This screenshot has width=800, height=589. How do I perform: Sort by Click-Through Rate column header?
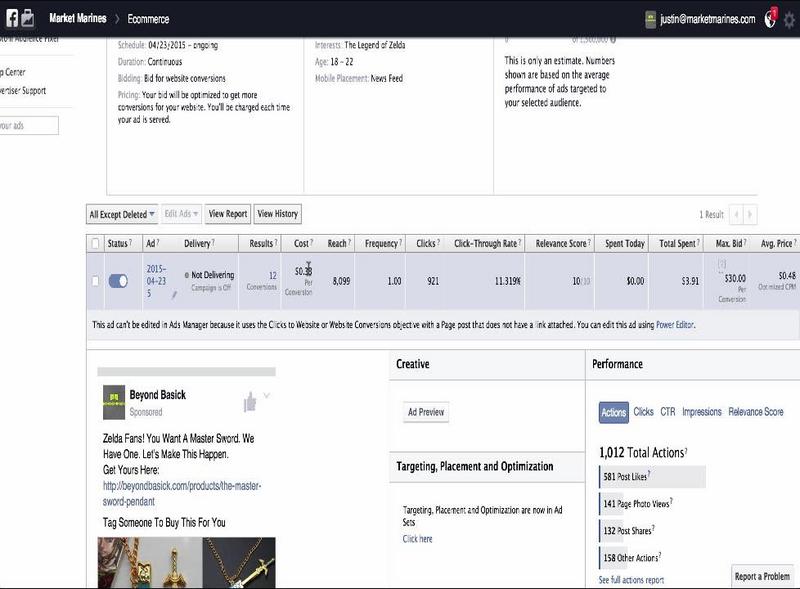pyautogui.click(x=485, y=243)
